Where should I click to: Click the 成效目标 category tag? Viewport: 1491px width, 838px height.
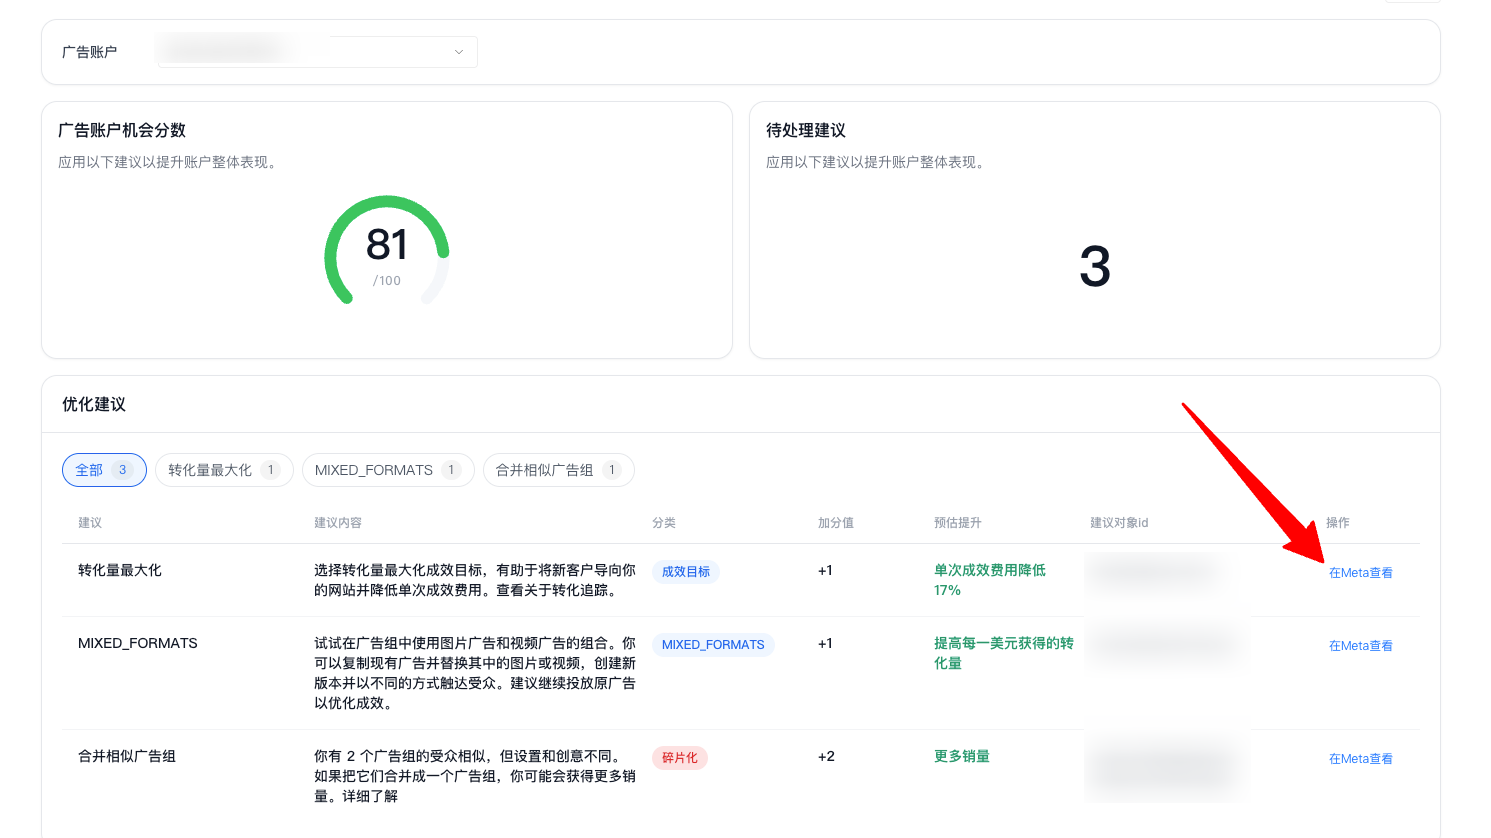(686, 572)
